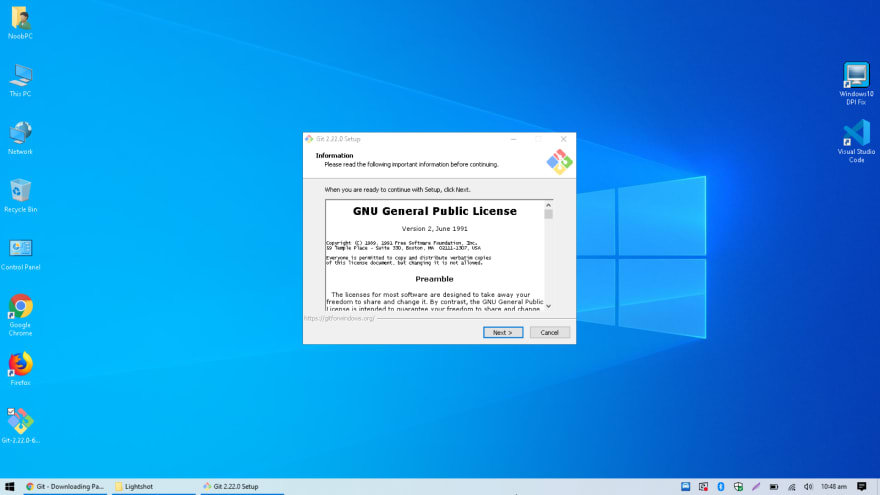Click the Preamble heading in license
880x495 pixels.
tap(434, 279)
